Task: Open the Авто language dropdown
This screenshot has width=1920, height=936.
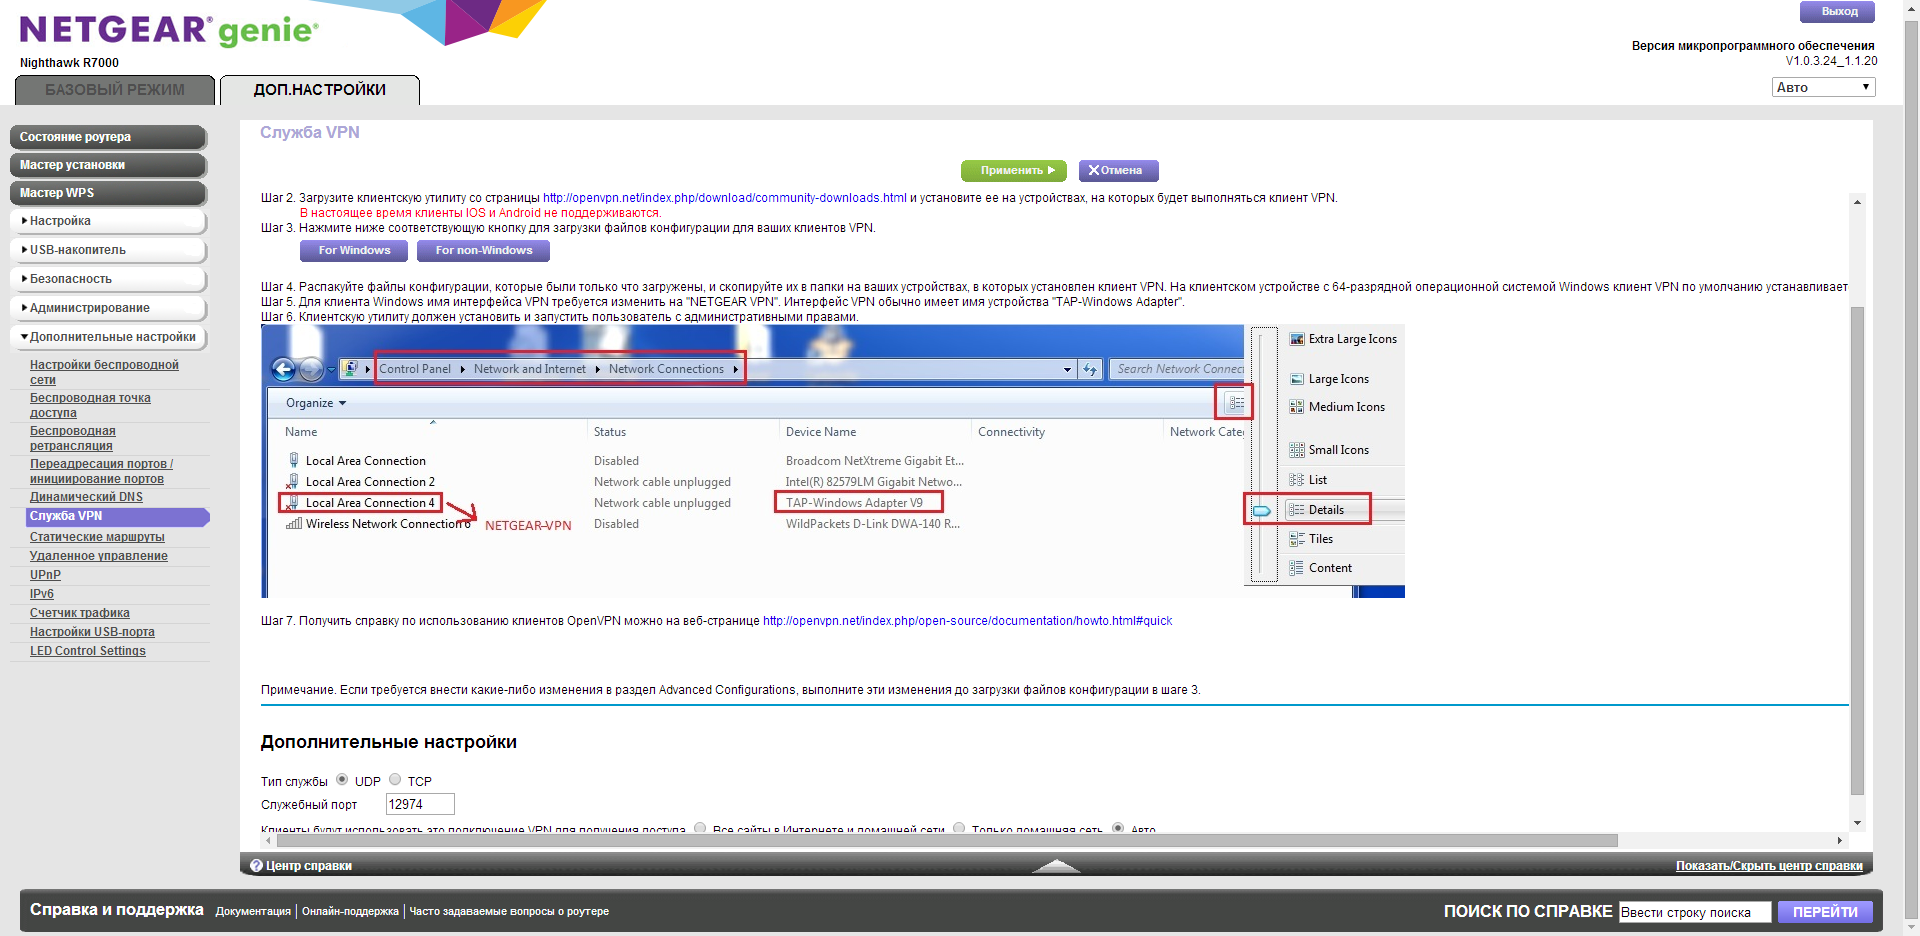Action: [x=1823, y=87]
